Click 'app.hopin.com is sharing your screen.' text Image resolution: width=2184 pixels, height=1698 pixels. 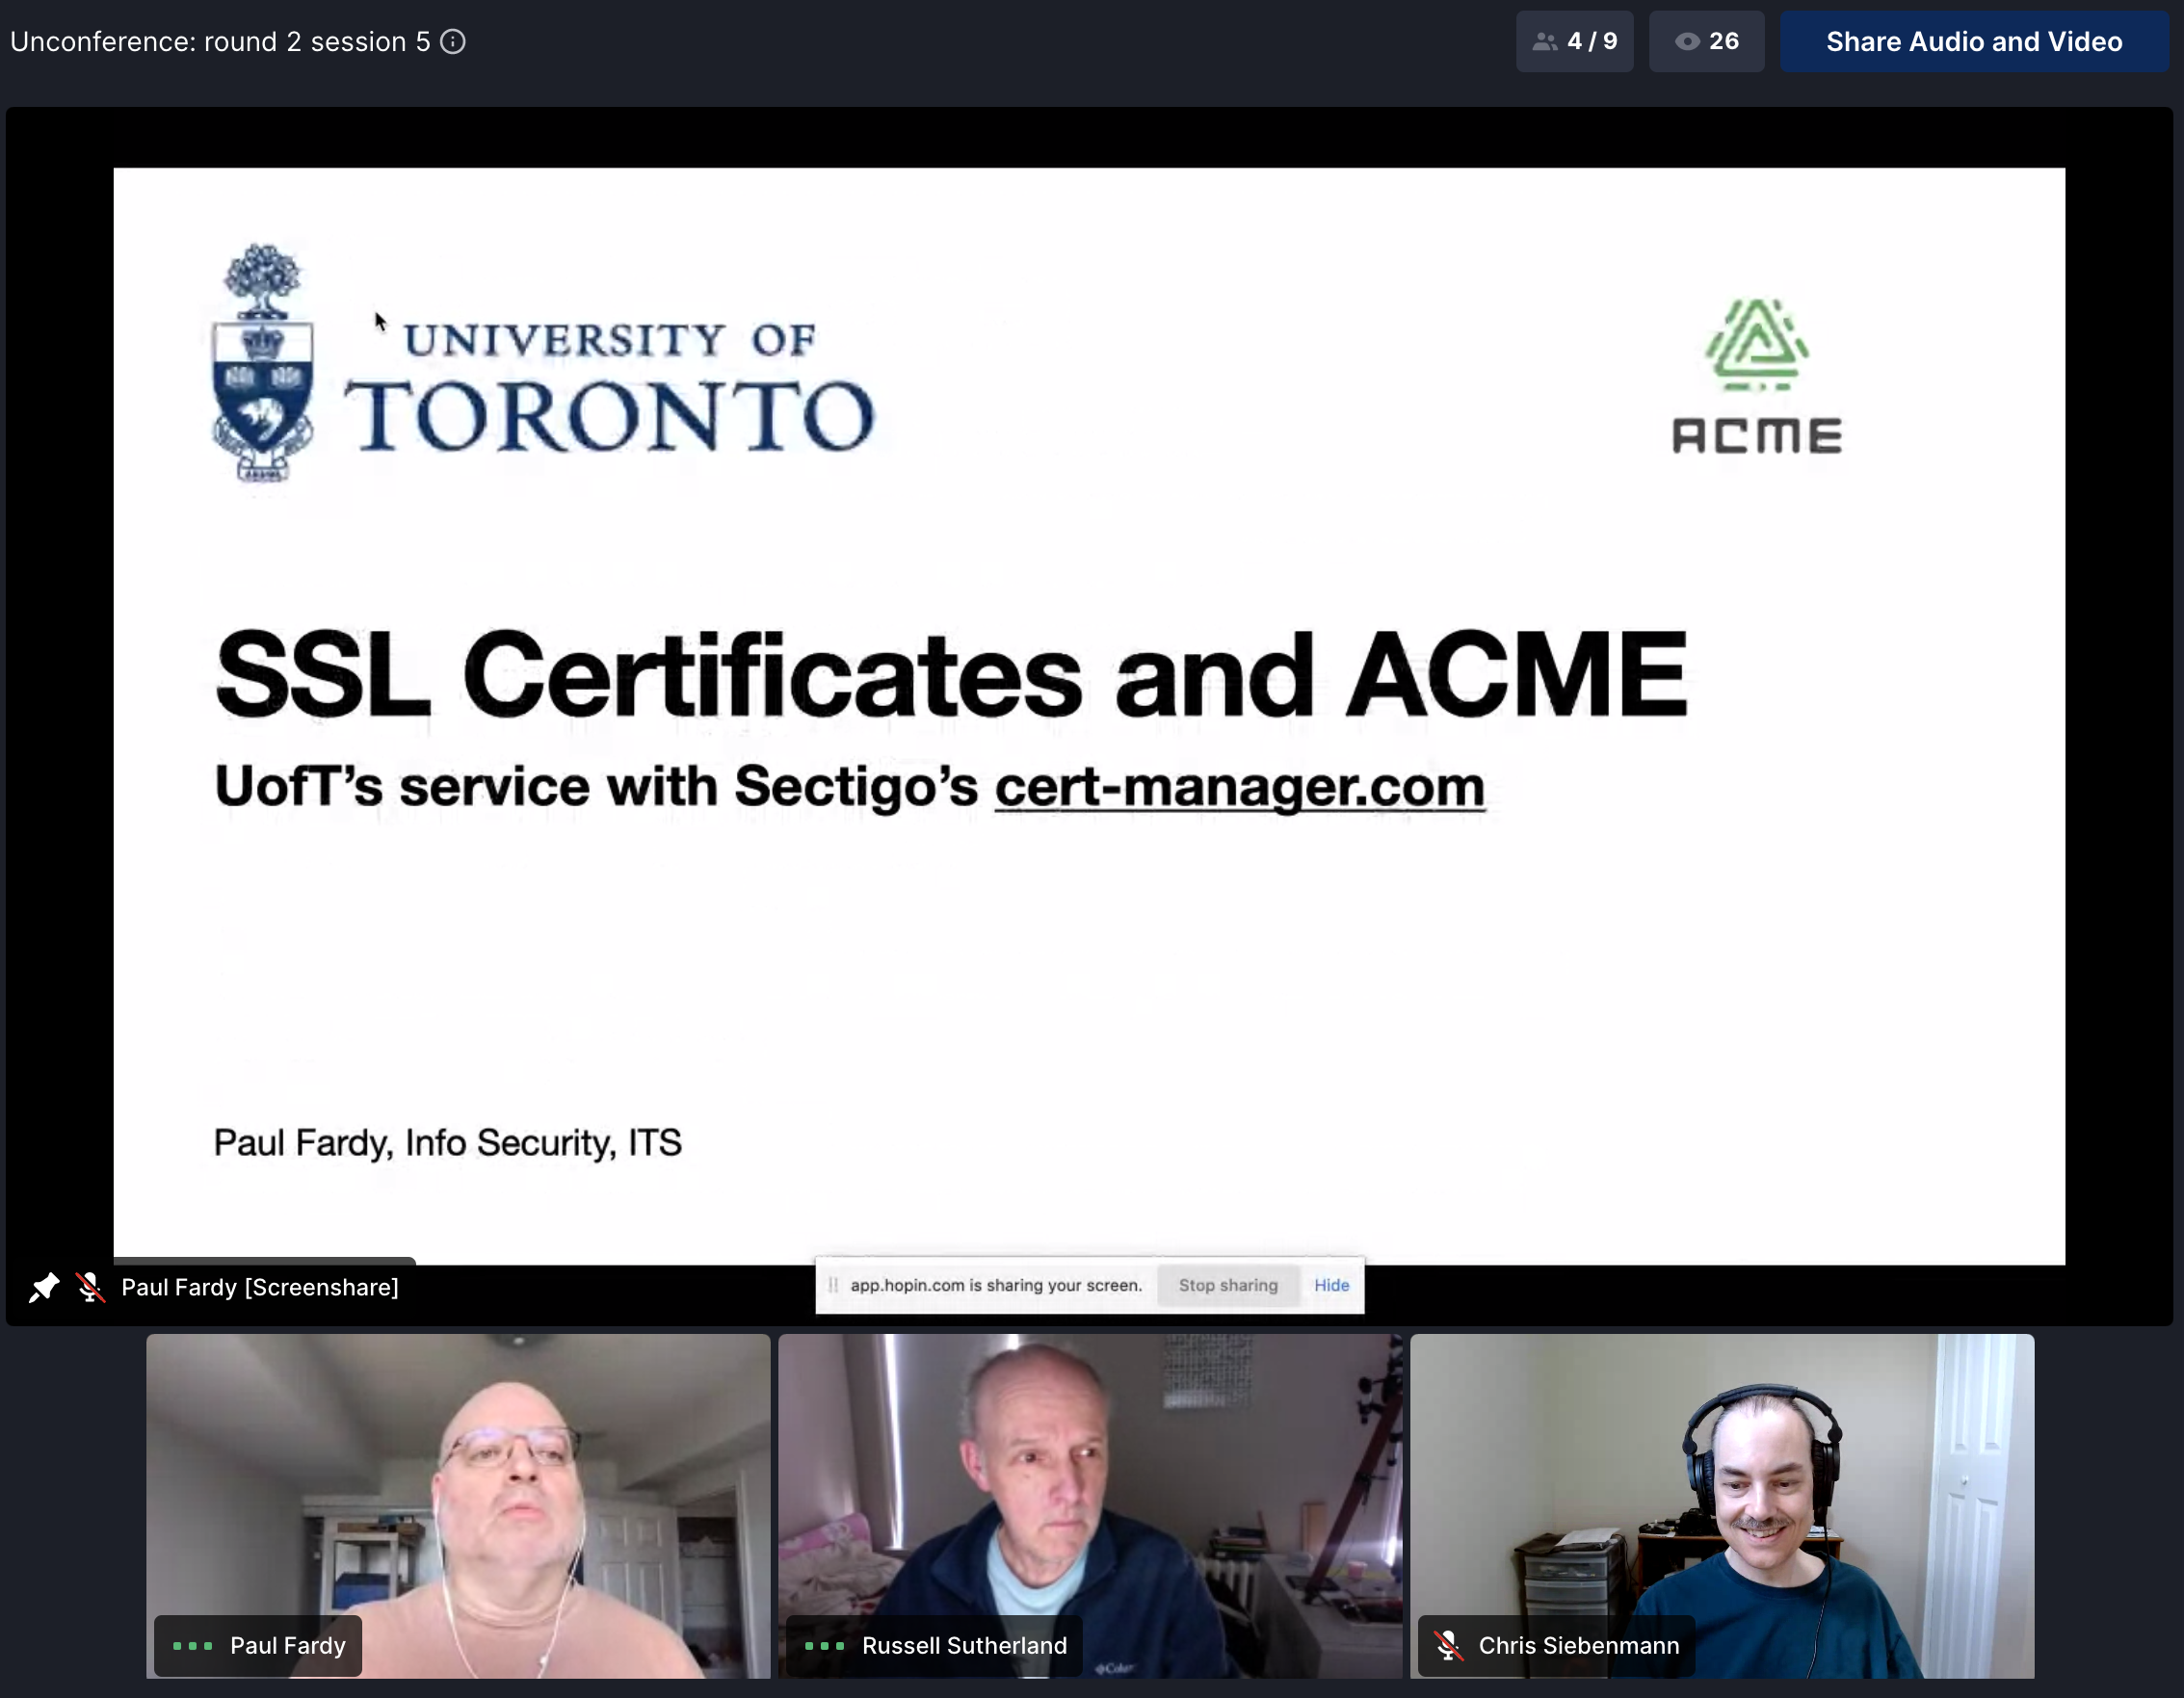click(996, 1285)
